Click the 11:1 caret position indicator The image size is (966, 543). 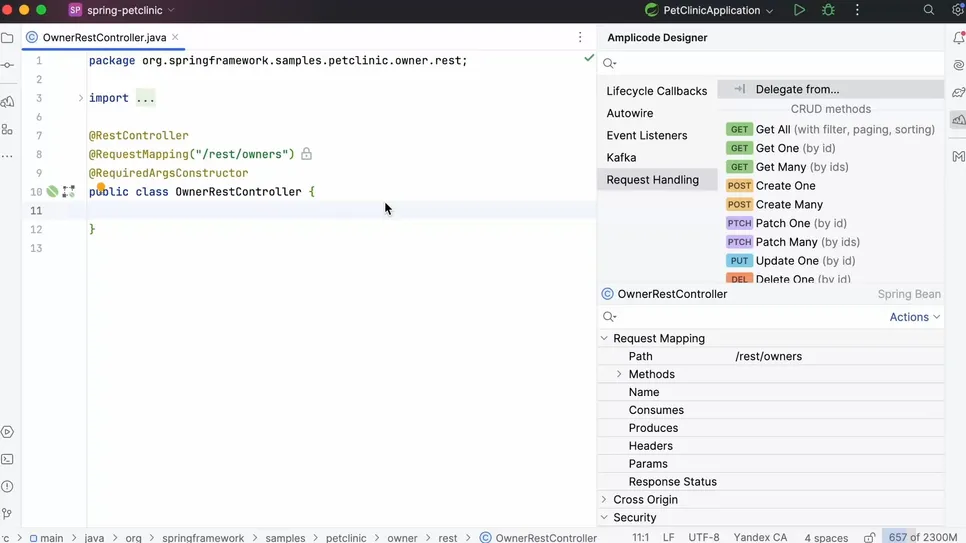pos(640,537)
